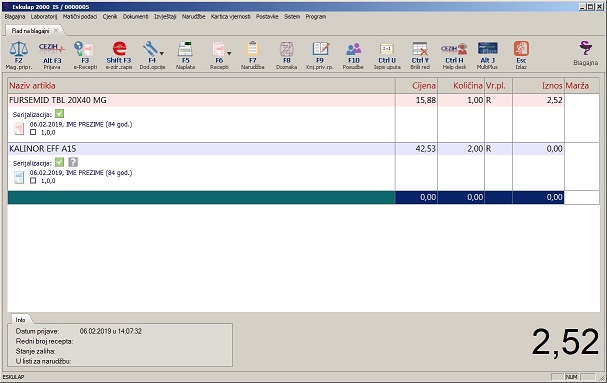607x383 pixels.
Task: Click the Marža column header
Action: click(x=582, y=86)
